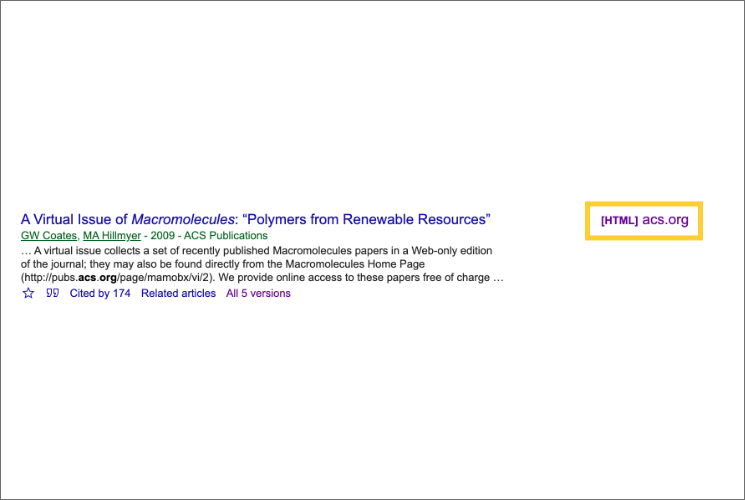
Task: Open the Polymers from Renewable Resources article title
Action: (x=256, y=219)
